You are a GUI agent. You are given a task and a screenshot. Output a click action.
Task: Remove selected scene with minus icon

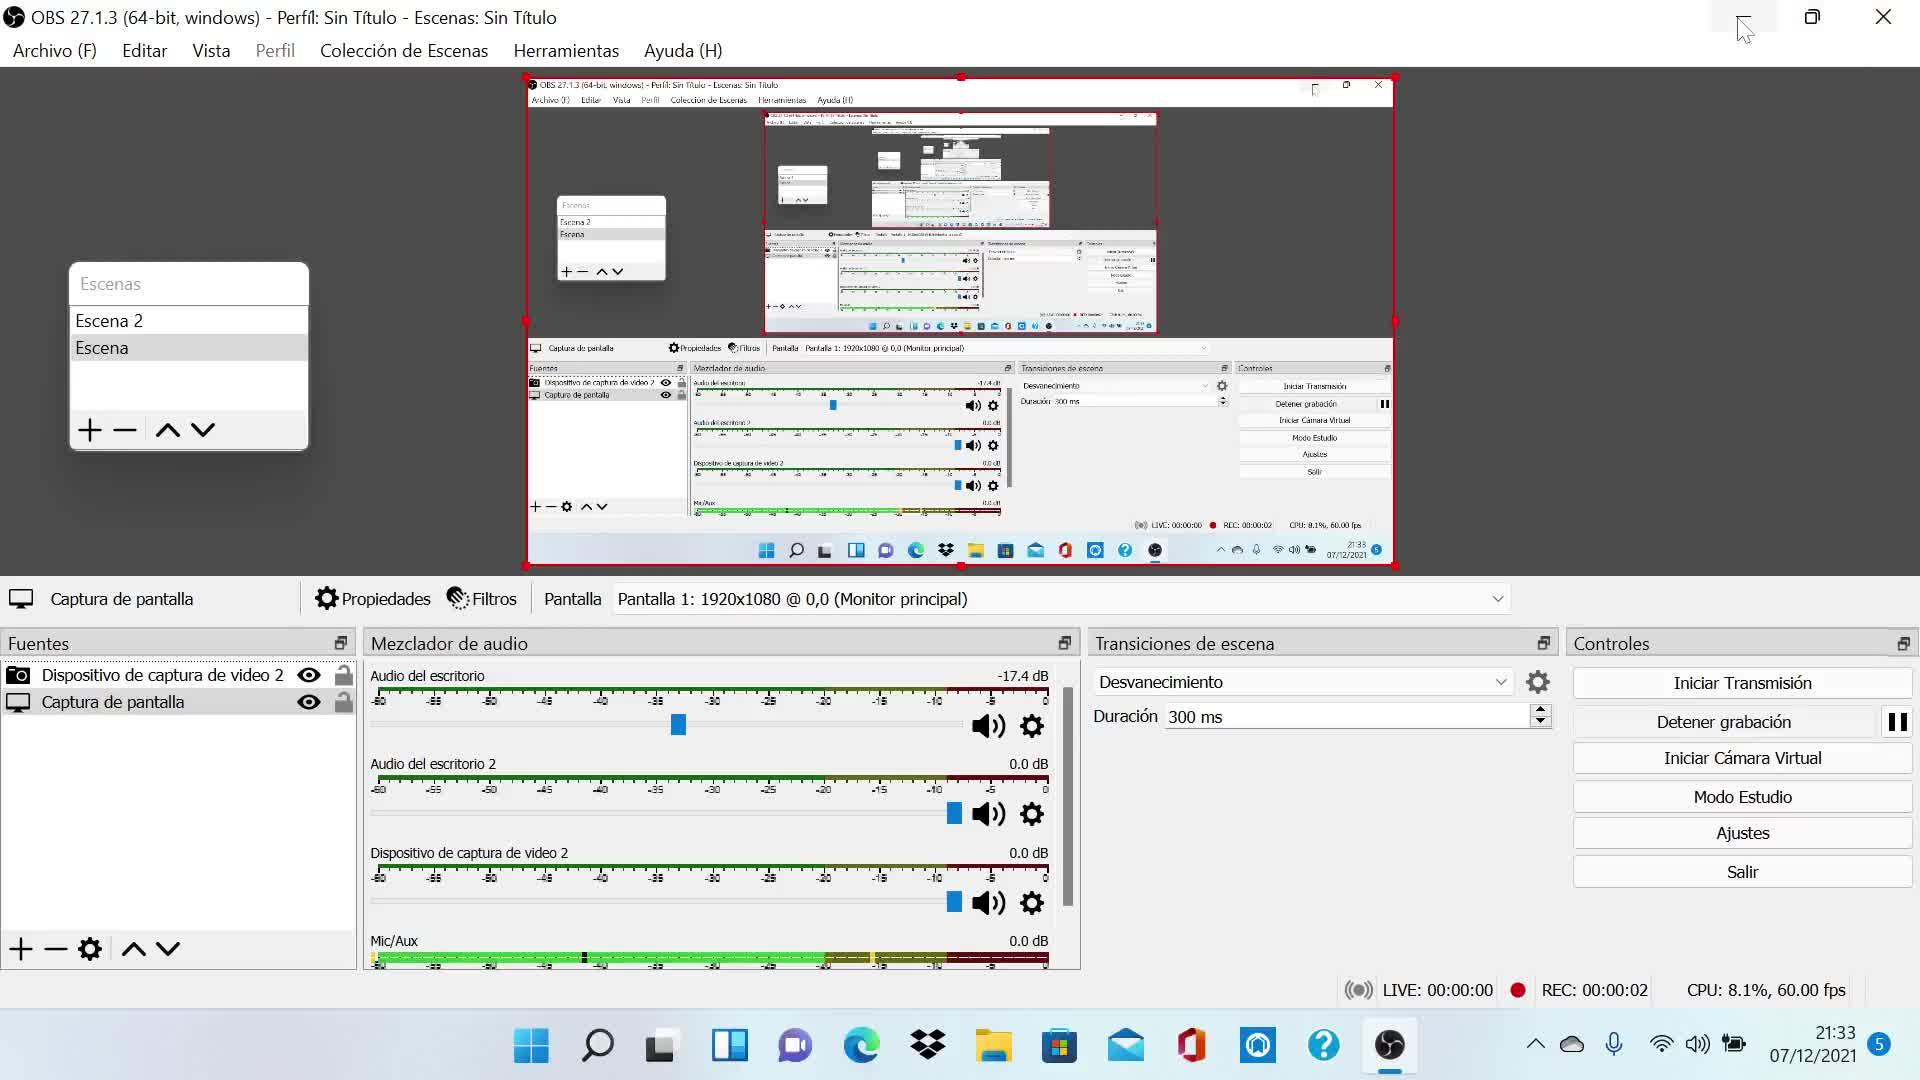pos(125,430)
